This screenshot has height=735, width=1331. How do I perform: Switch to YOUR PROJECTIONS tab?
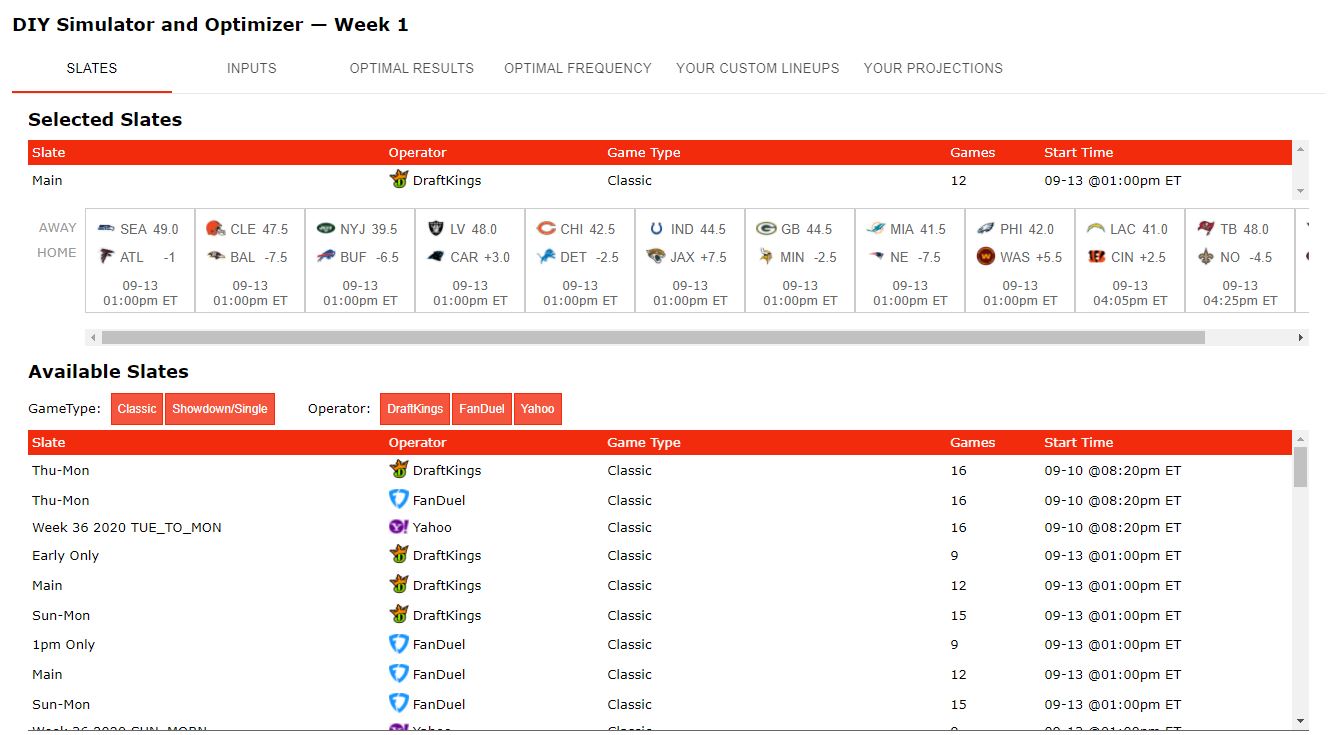point(933,69)
